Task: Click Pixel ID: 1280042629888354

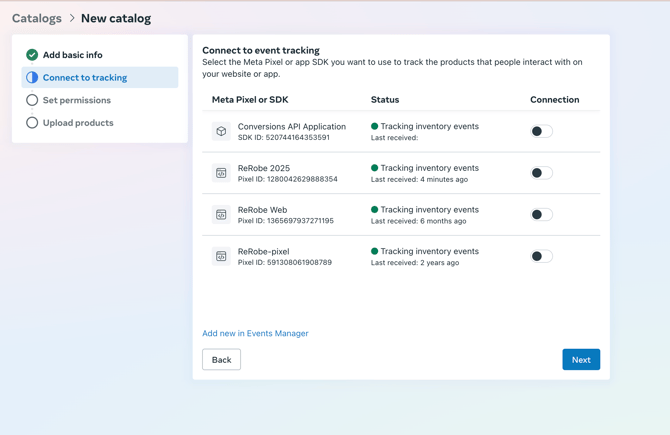Action: [x=288, y=179]
